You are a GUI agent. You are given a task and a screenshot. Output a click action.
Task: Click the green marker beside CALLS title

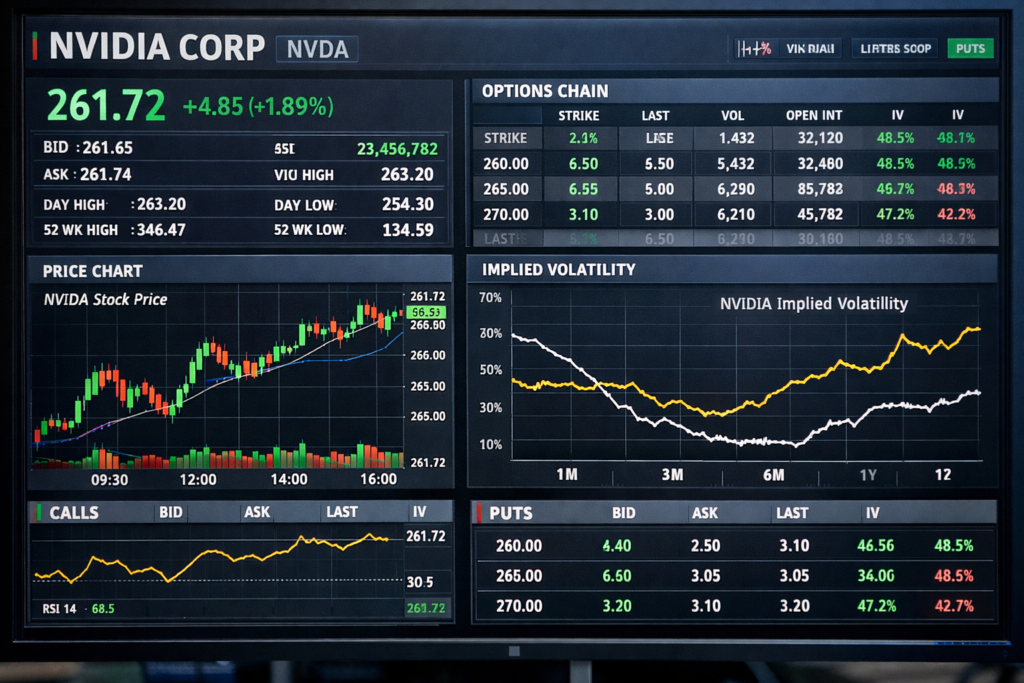pos(39,512)
